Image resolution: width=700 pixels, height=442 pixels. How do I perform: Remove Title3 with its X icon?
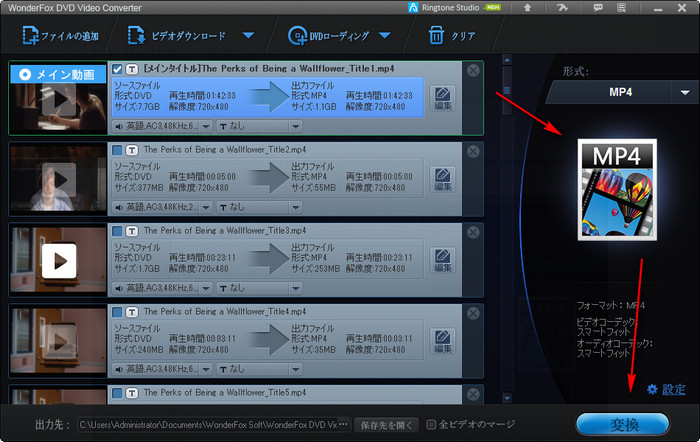click(x=473, y=232)
